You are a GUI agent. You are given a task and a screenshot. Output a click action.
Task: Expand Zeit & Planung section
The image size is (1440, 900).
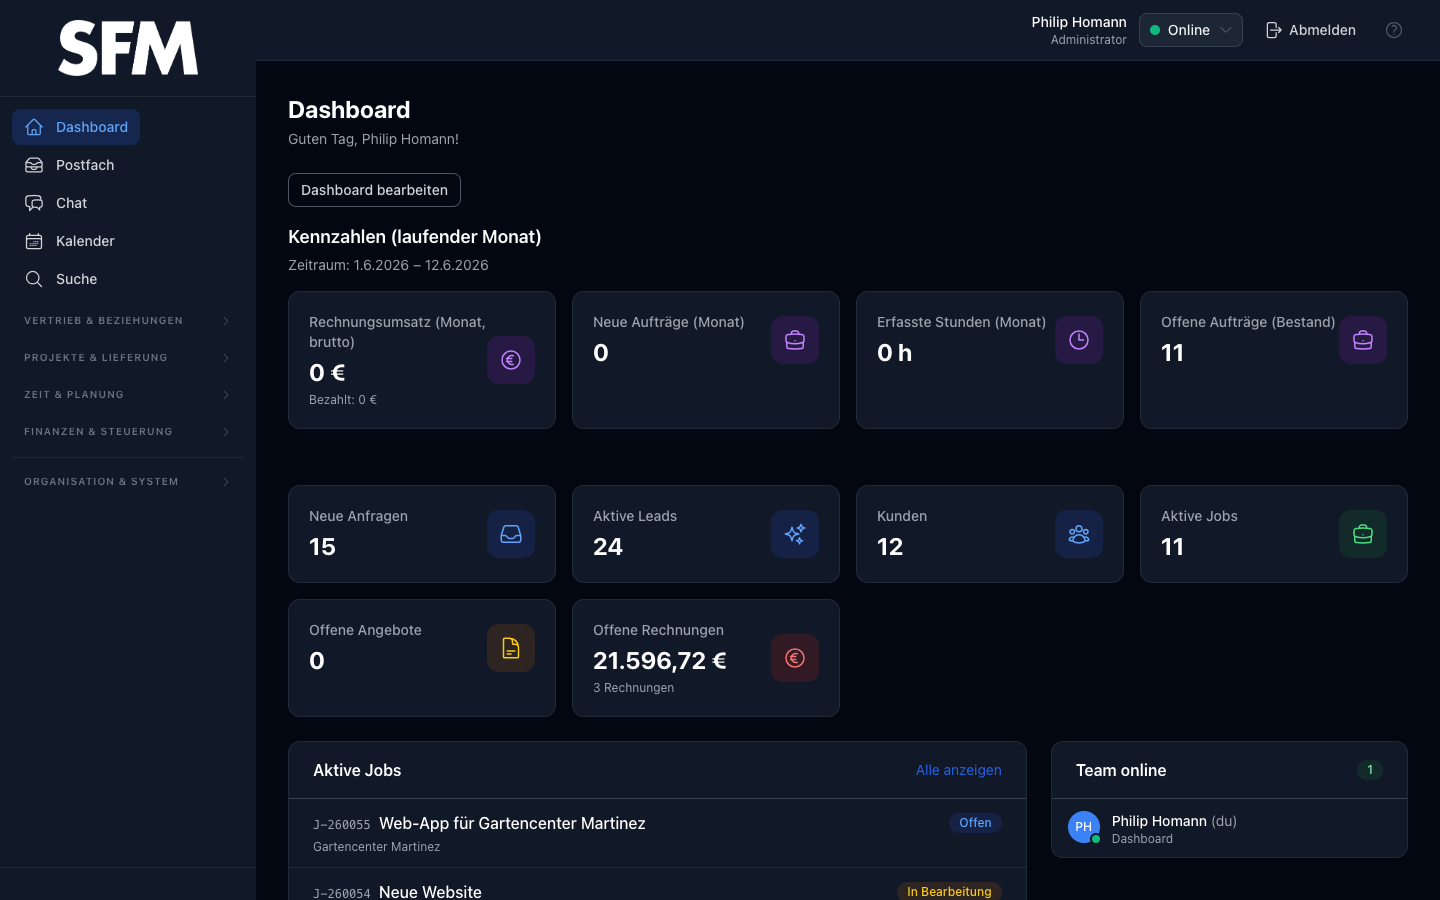tap(128, 395)
